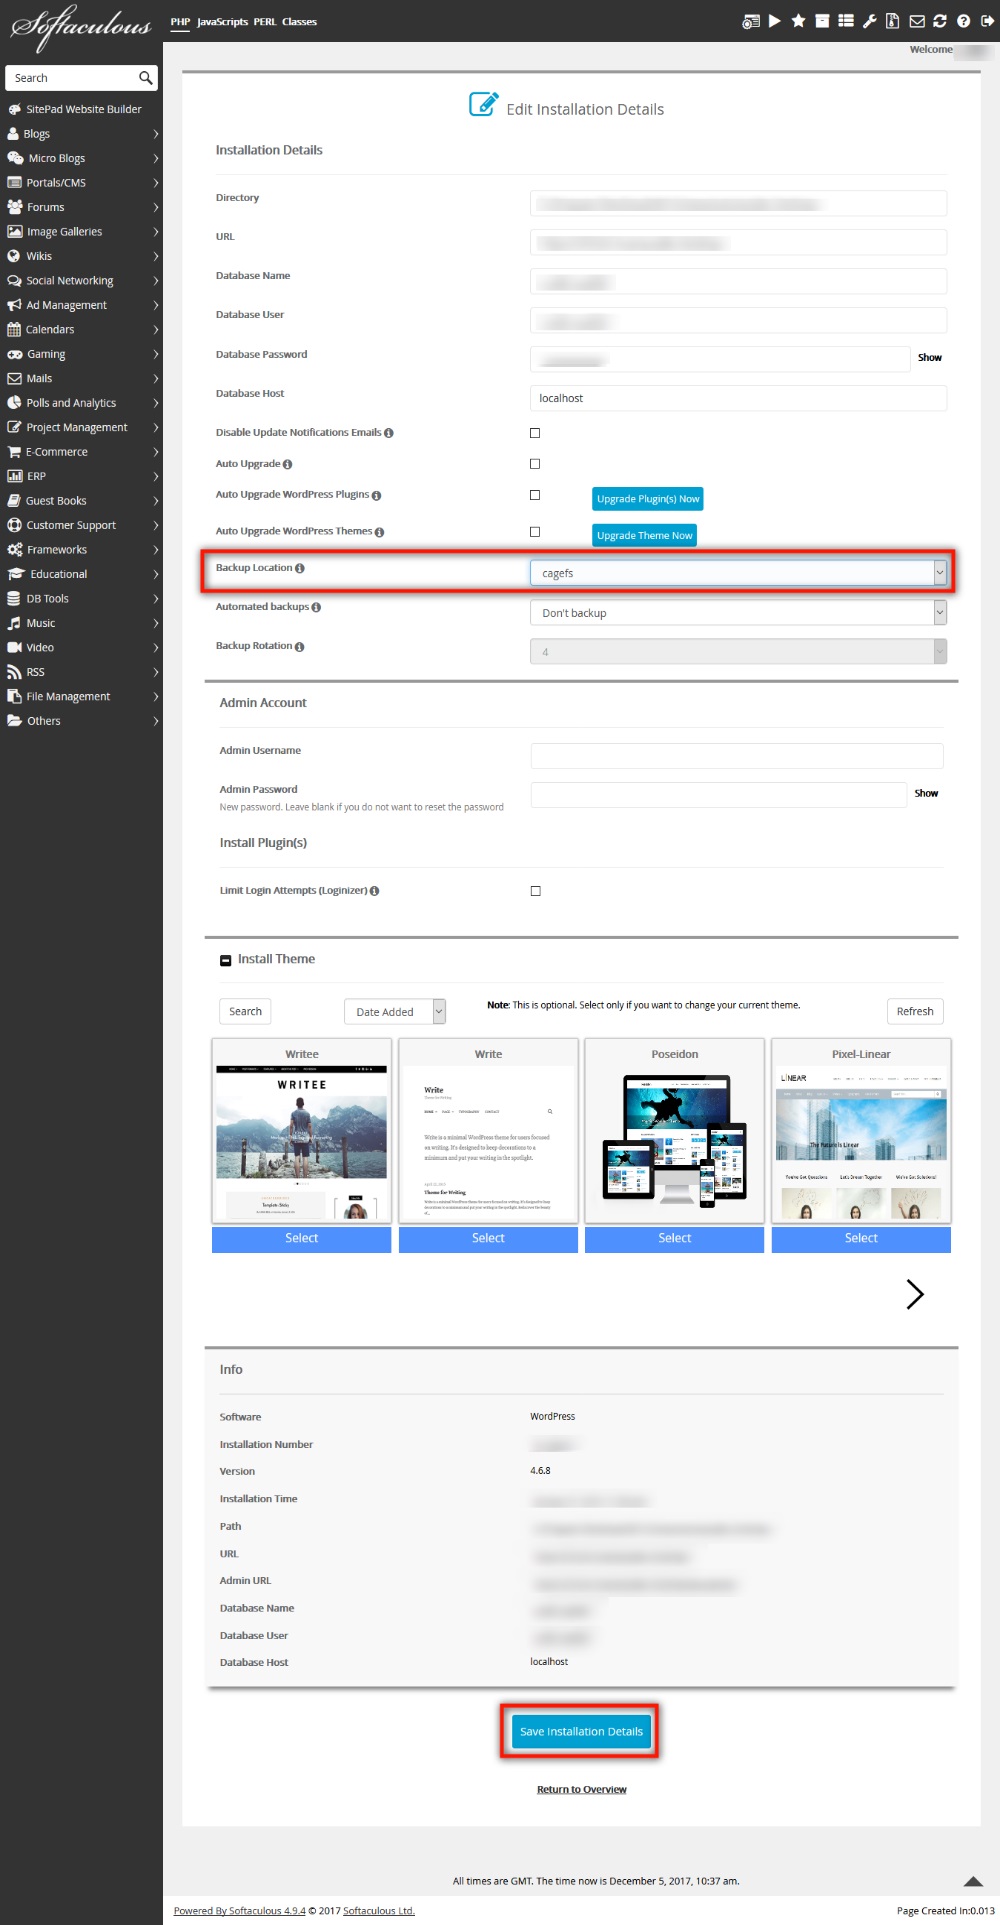Click the play Demos icon in top bar

[x=775, y=21]
